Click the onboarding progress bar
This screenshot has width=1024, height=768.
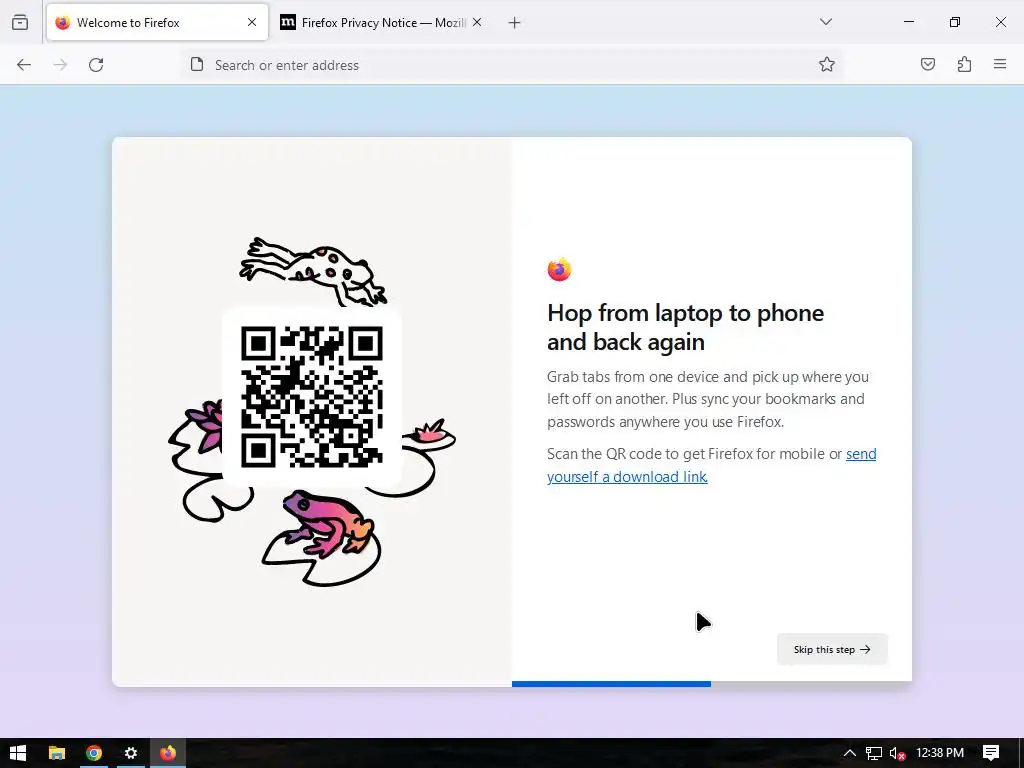point(712,684)
